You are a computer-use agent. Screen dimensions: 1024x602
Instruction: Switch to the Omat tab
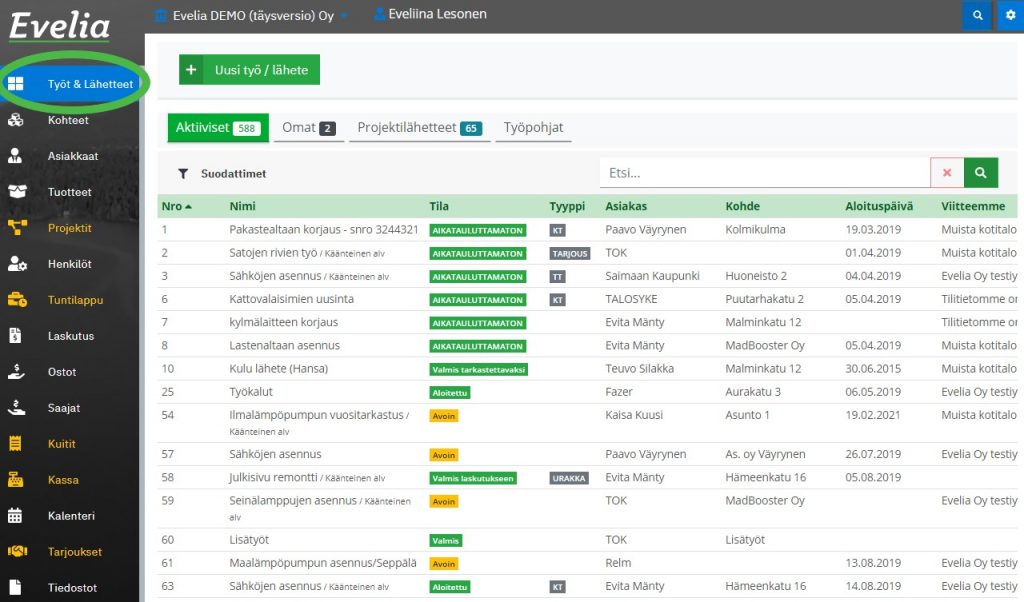coord(309,128)
